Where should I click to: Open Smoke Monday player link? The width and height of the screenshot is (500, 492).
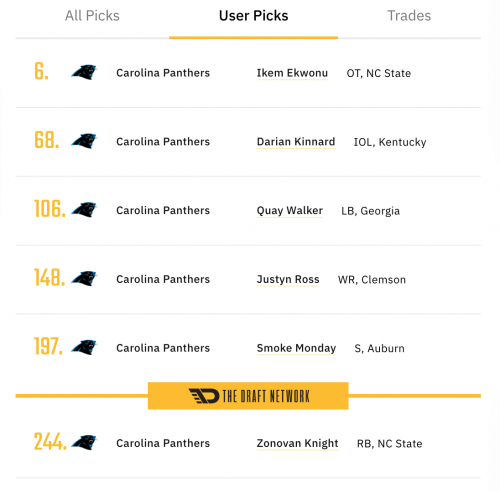point(296,348)
